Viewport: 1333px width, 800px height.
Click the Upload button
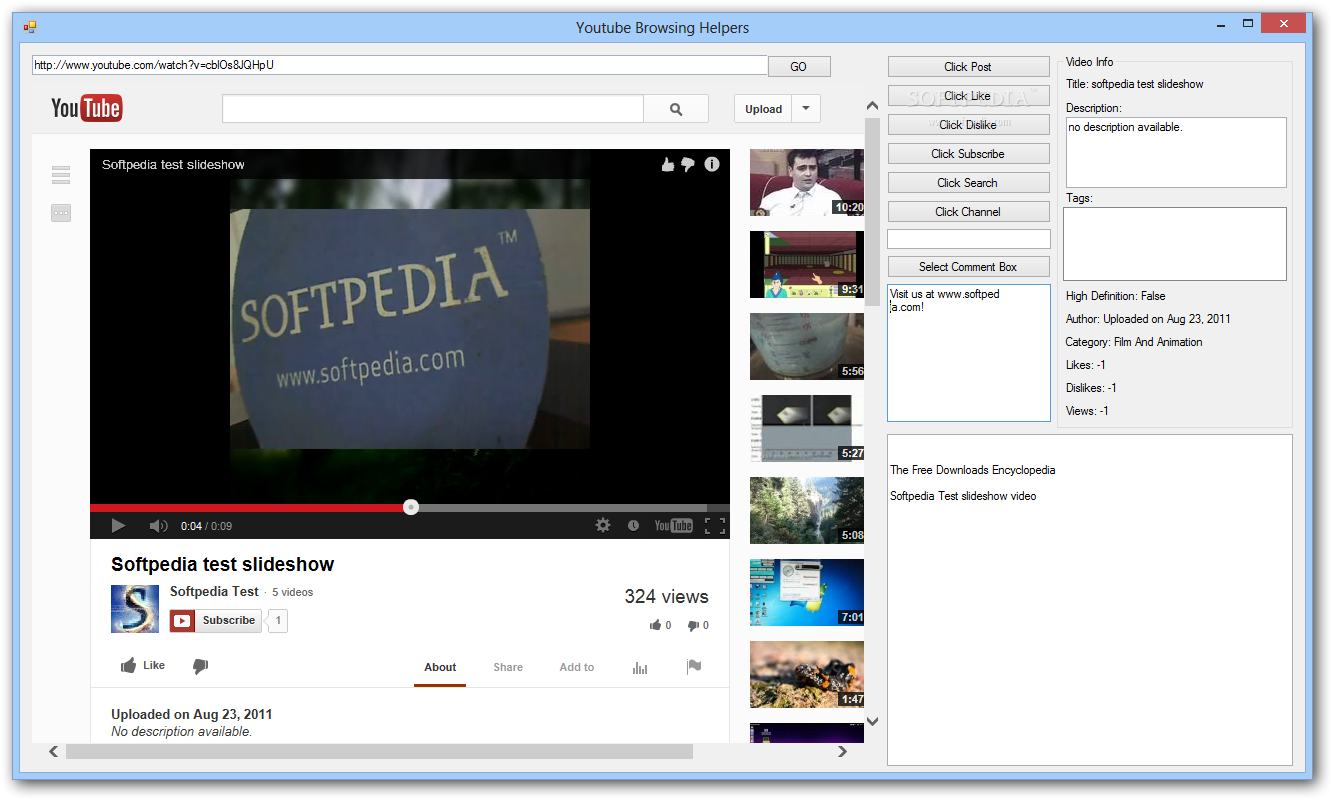tap(763, 109)
